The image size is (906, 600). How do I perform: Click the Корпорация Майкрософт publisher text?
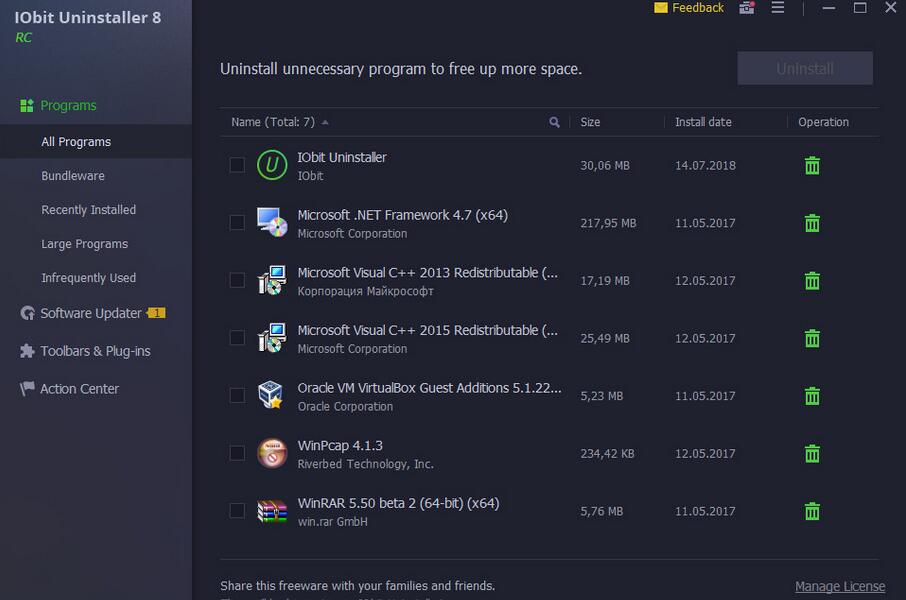pos(365,291)
